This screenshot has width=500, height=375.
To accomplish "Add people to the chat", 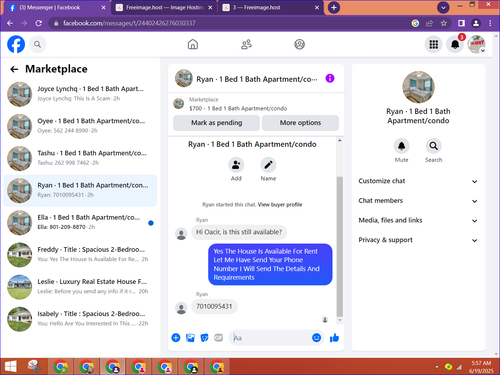I will pos(236,165).
